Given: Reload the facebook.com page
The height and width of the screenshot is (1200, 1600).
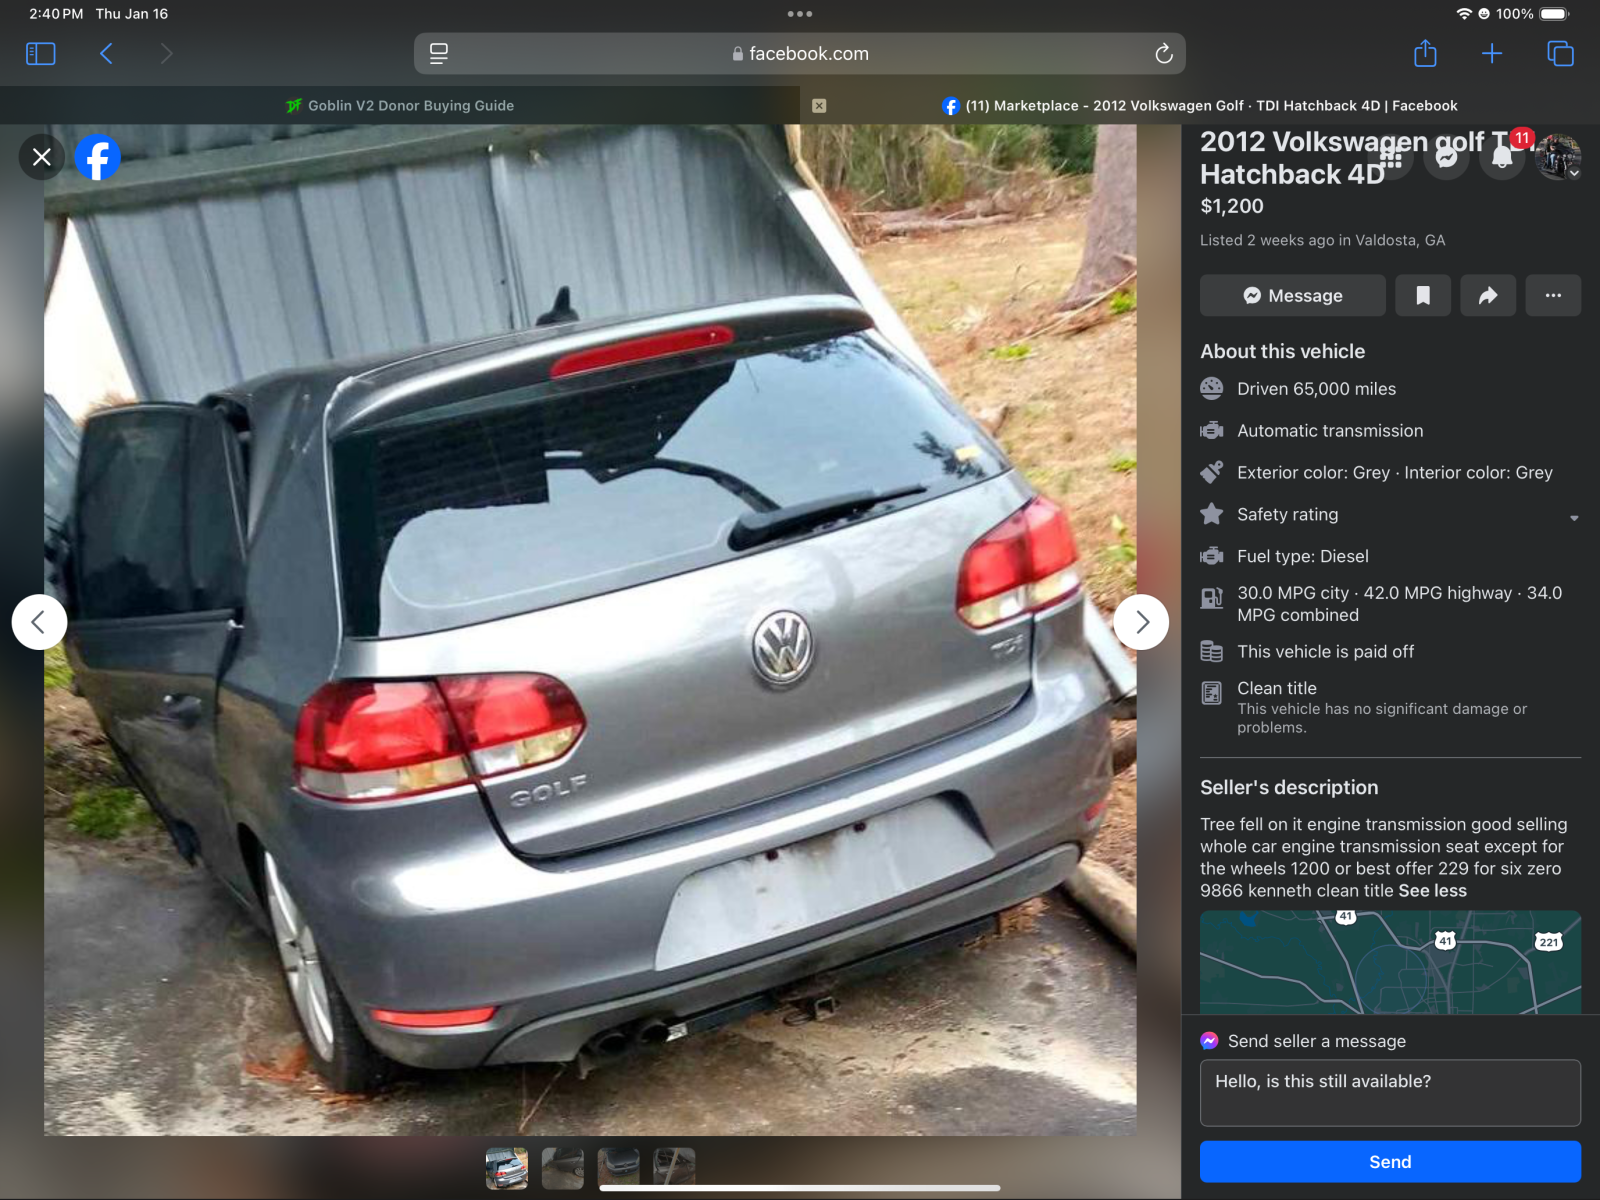Looking at the screenshot, I should 1163,54.
